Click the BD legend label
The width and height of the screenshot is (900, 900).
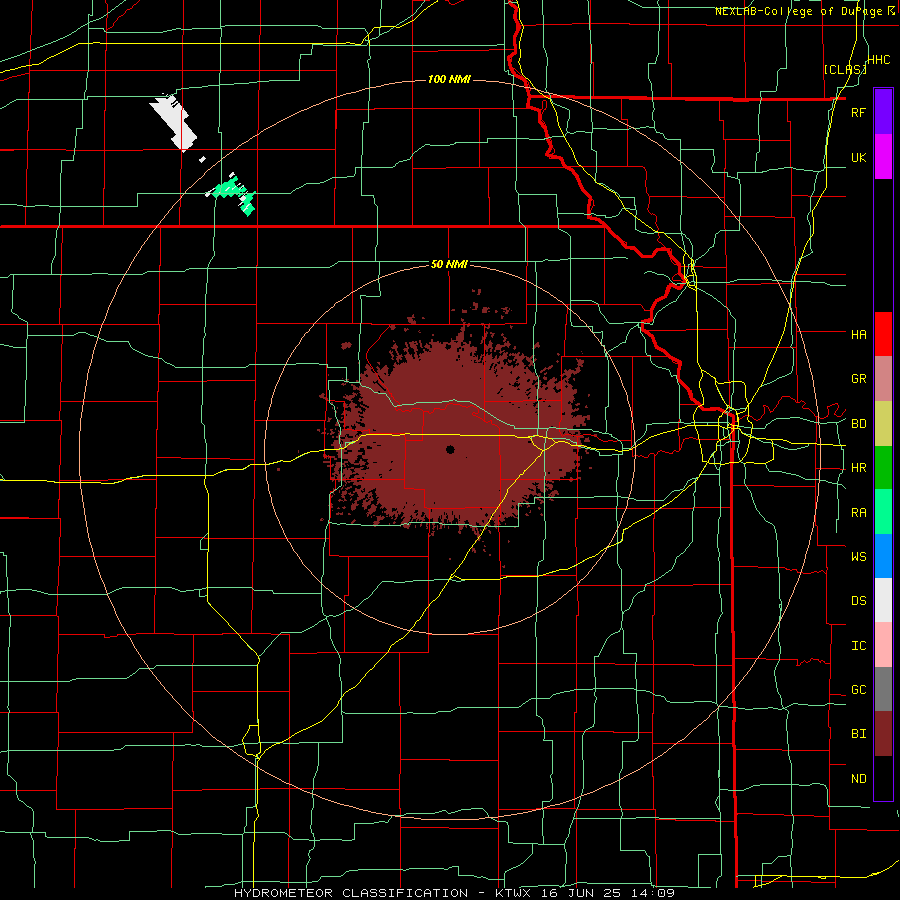pyautogui.click(x=858, y=424)
